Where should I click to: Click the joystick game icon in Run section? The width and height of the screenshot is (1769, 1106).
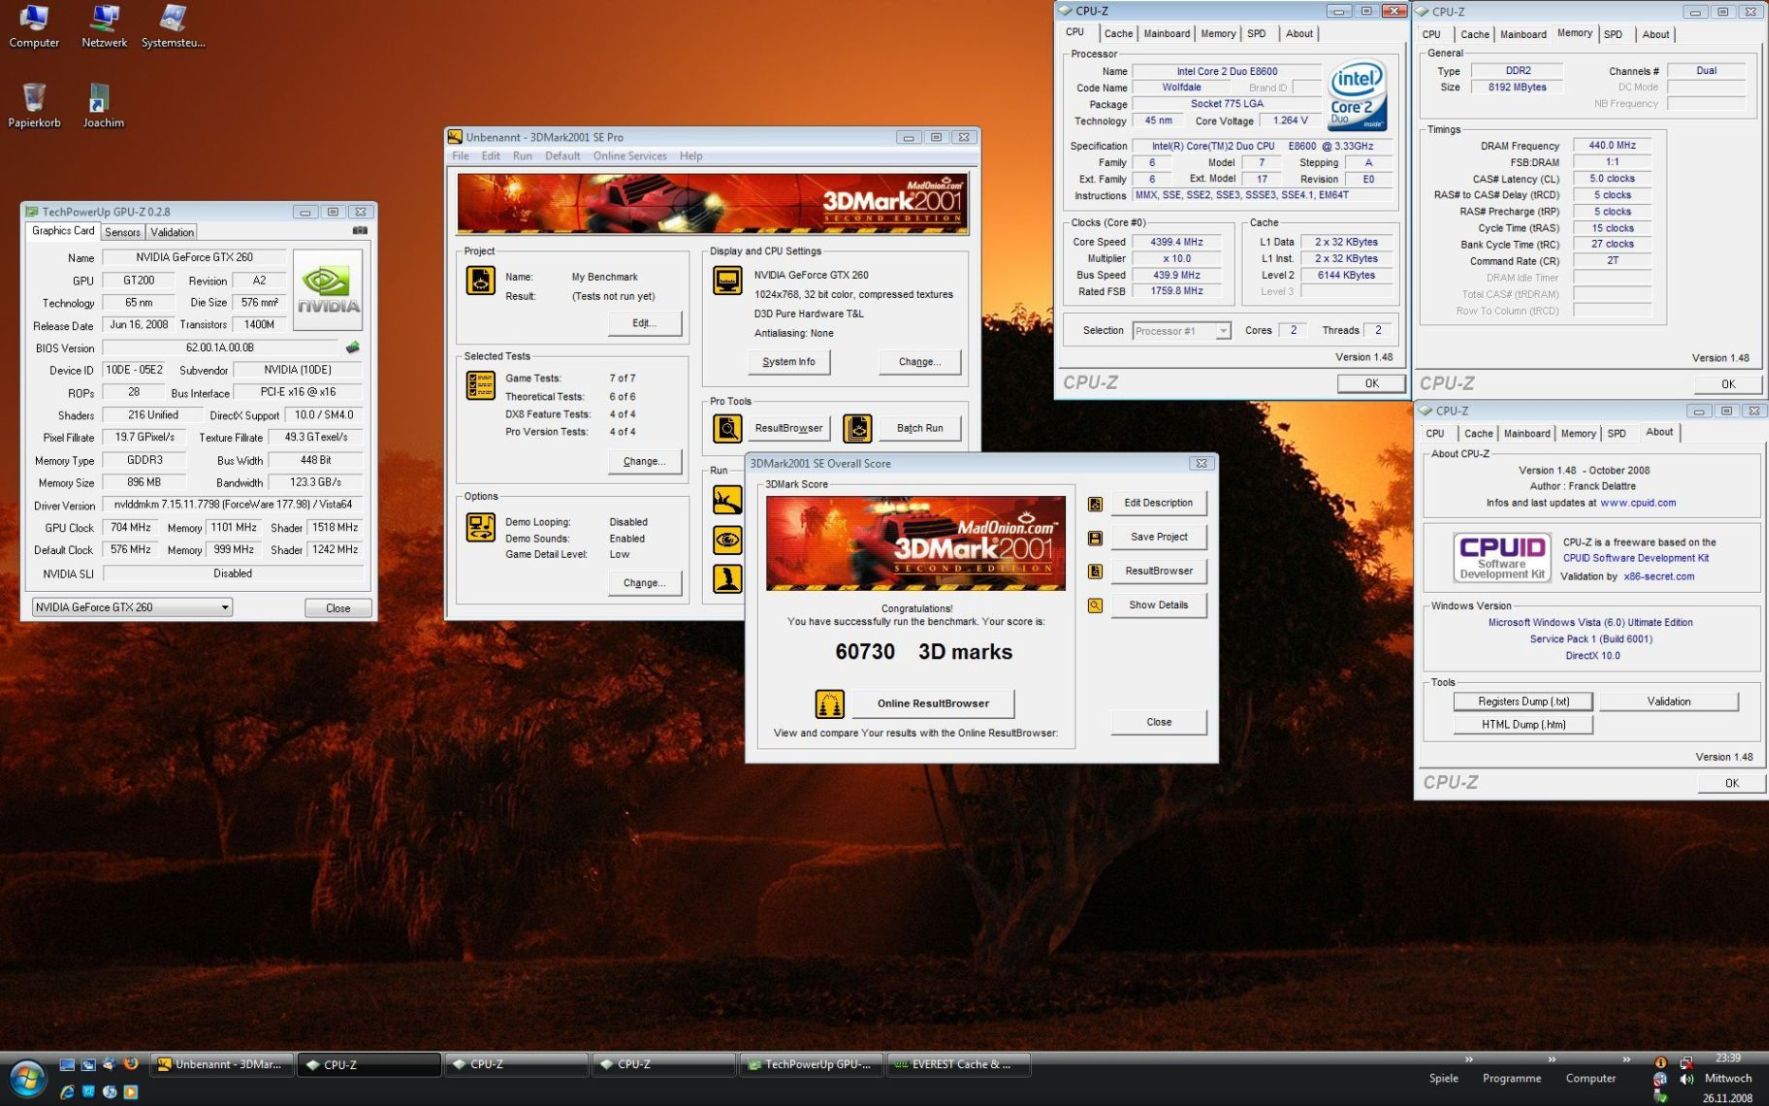(727, 578)
